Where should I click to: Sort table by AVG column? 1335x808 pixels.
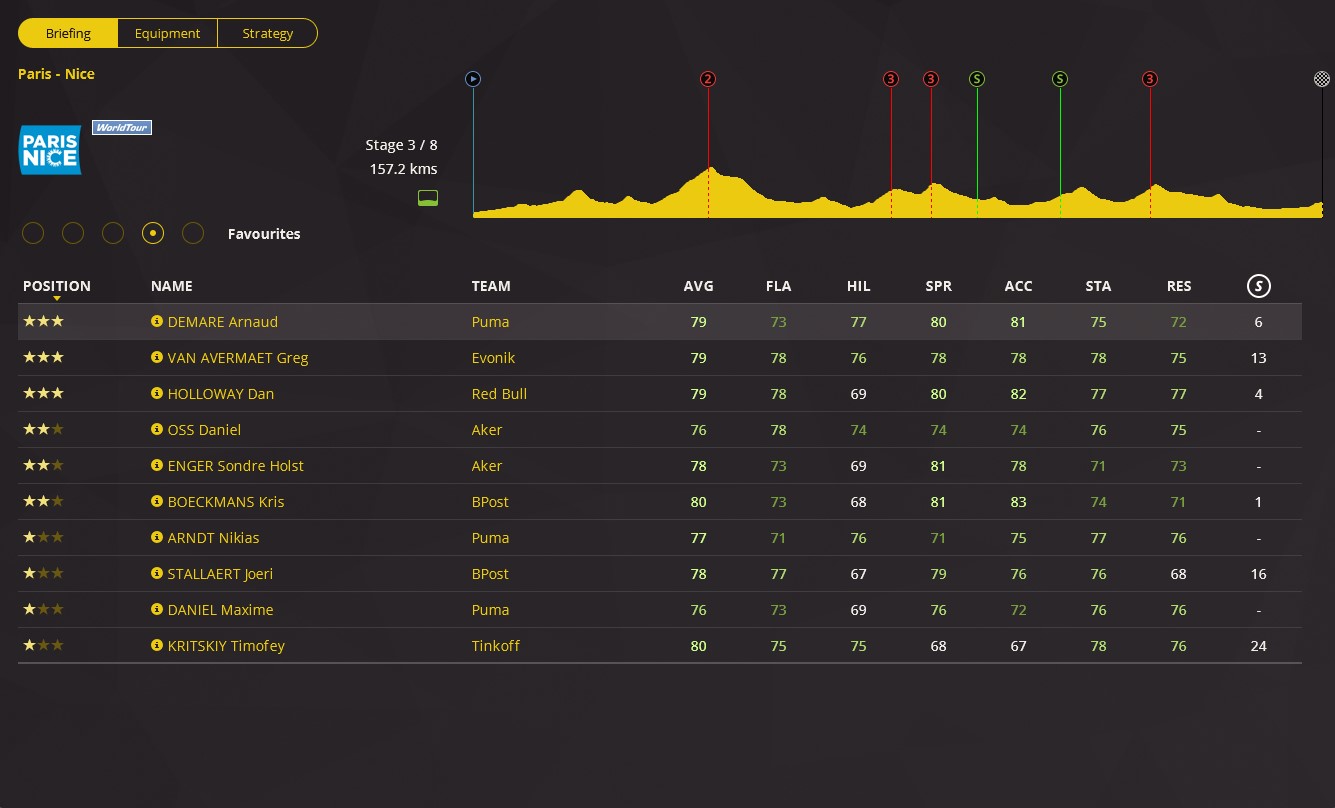[699, 286]
